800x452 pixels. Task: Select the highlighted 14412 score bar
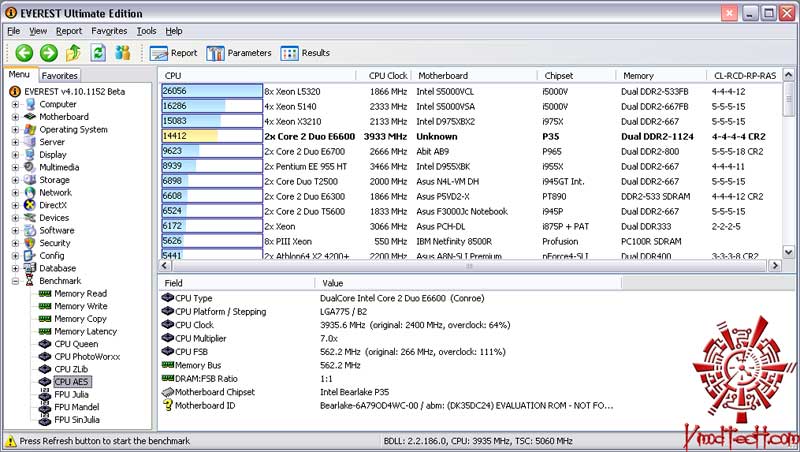[x=212, y=137]
